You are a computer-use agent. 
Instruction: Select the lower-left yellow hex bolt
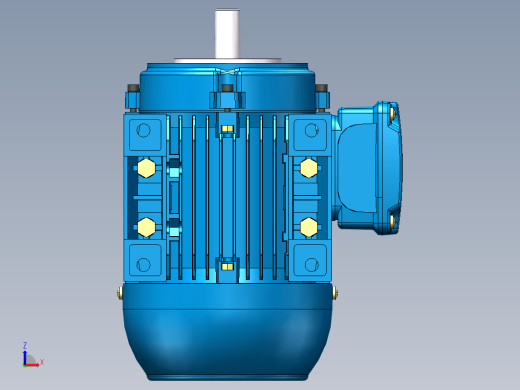(146, 227)
